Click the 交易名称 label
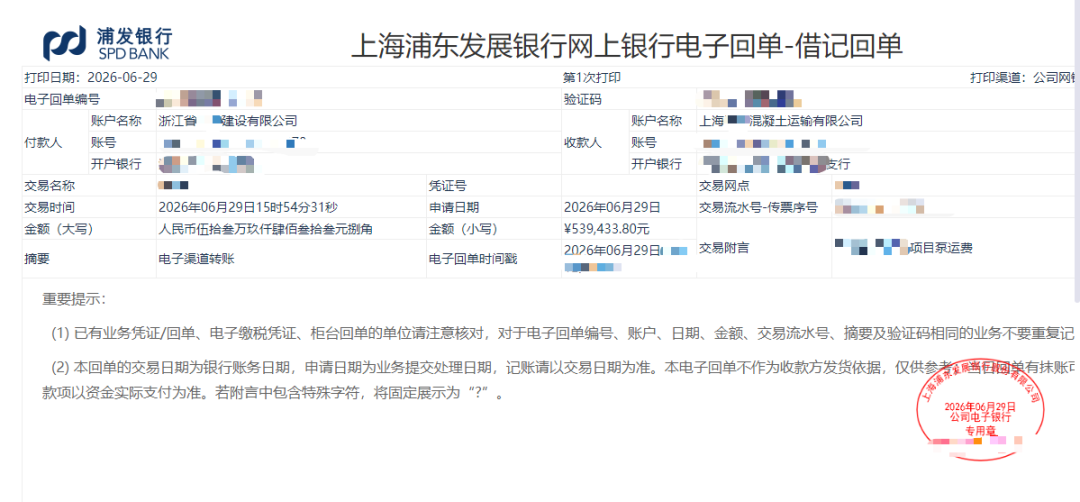The width and height of the screenshot is (1080, 502). 50,186
